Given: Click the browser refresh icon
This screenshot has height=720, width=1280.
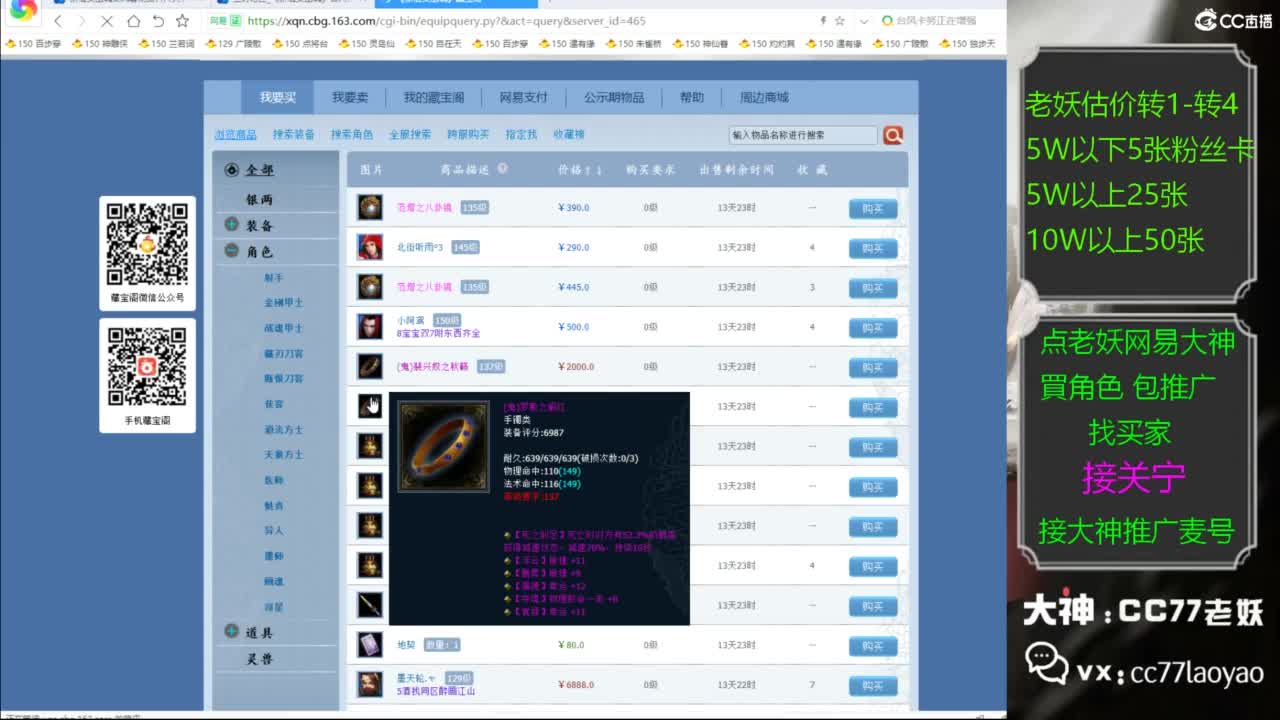Looking at the screenshot, I should (158, 21).
